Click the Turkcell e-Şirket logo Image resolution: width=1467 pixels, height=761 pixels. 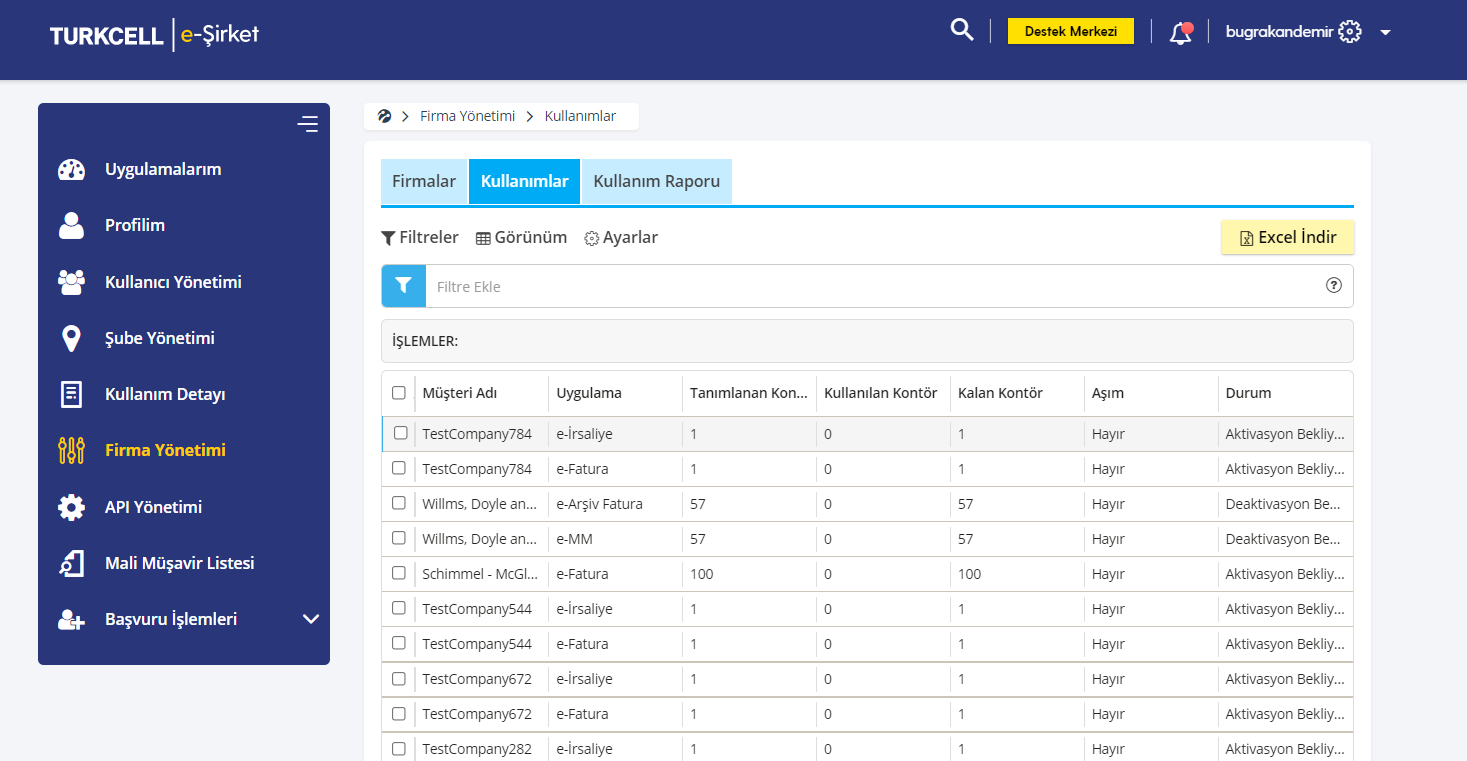(154, 34)
